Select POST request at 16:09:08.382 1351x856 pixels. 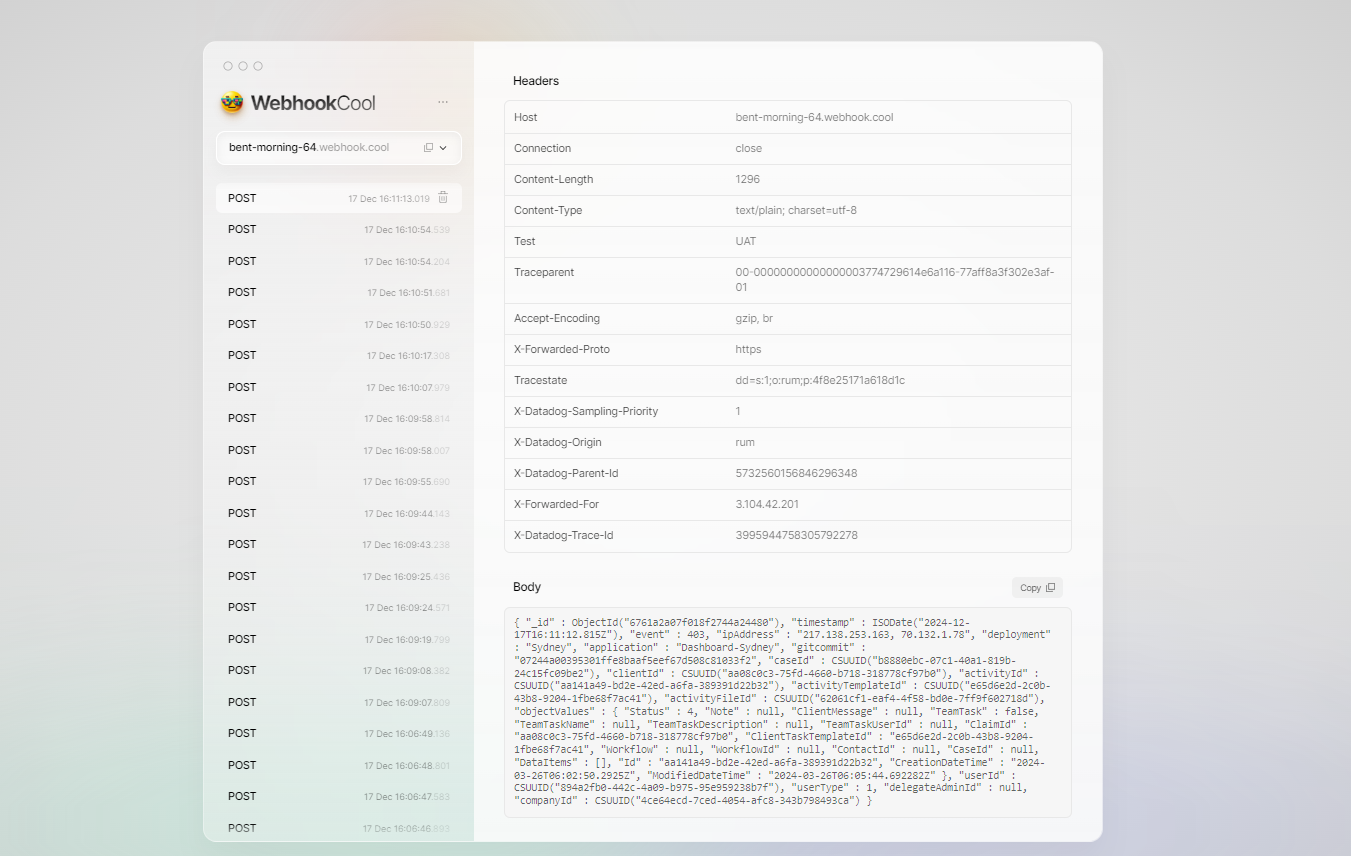[x=338, y=671]
